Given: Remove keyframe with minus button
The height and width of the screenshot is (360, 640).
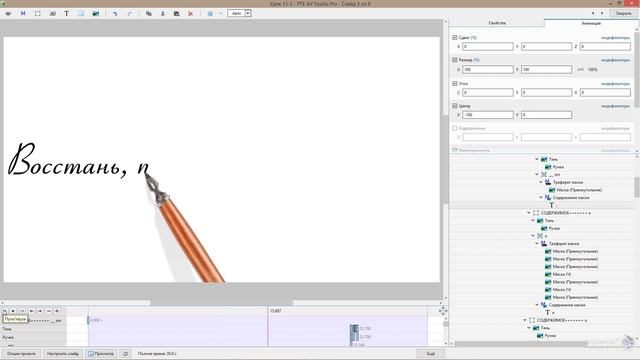Looking at the screenshot, I should (x=49, y=311).
